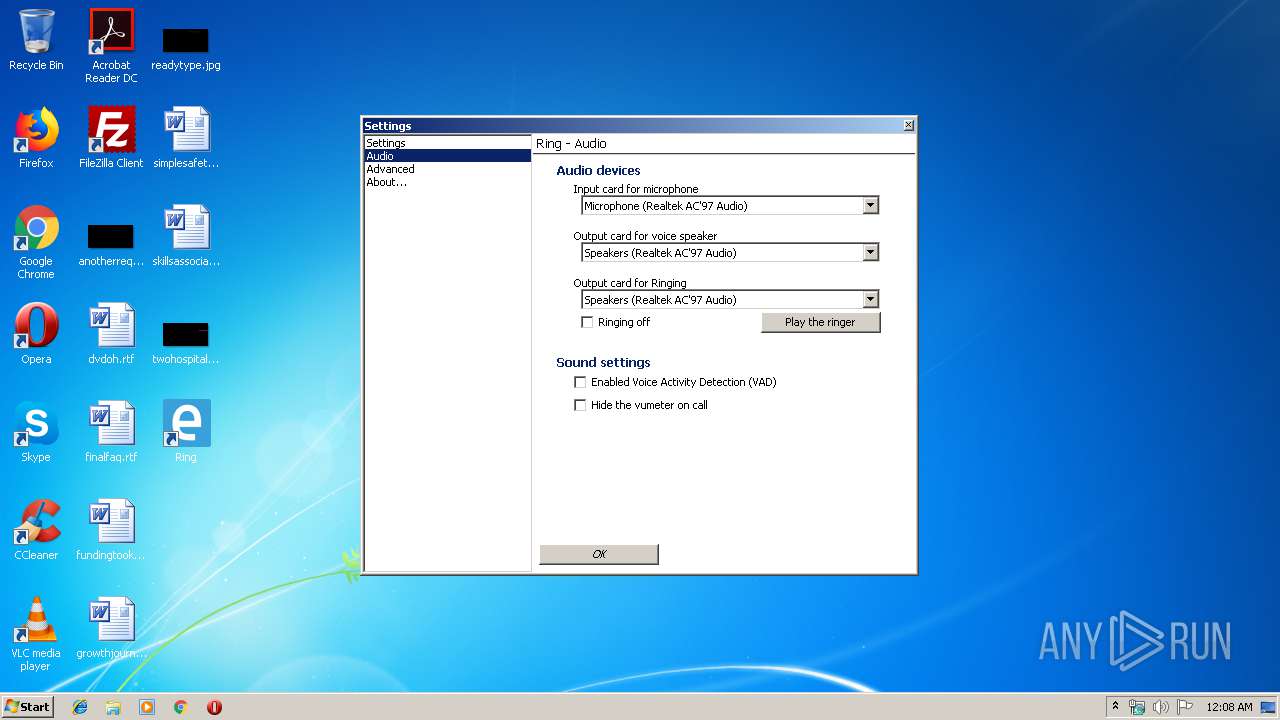
Task: Click the volume speaker tray icon
Action: (x=1161, y=707)
